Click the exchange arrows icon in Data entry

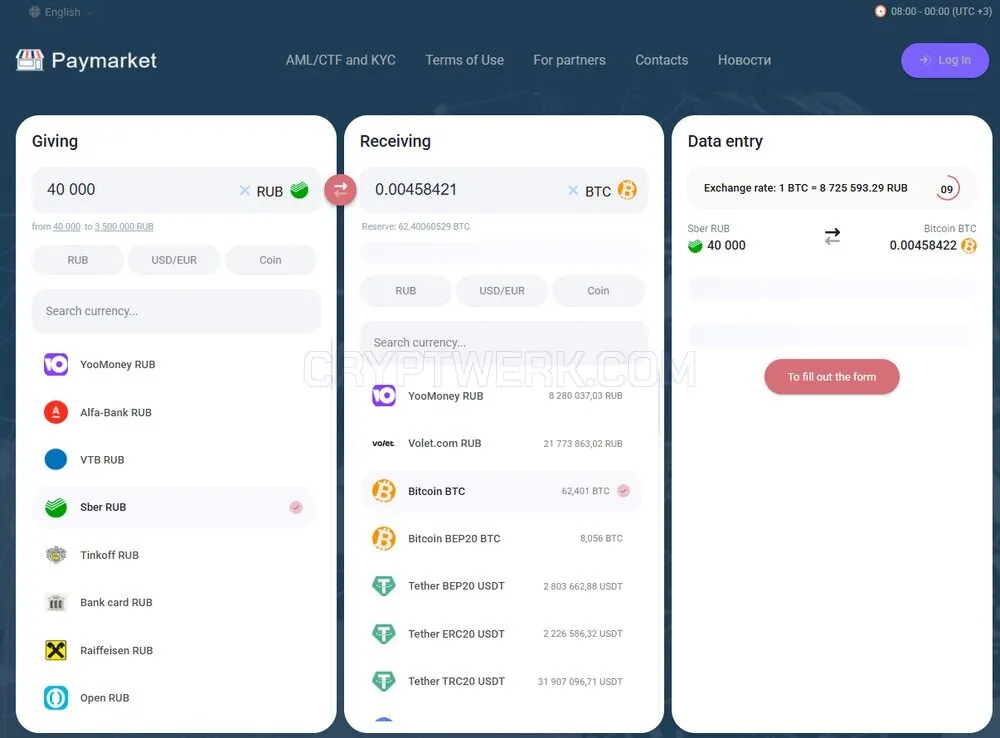[x=832, y=237]
